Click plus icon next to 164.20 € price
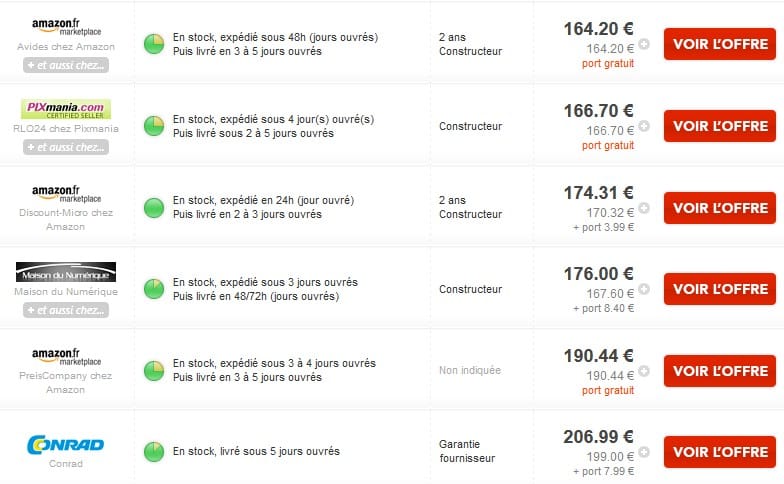 pos(644,44)
